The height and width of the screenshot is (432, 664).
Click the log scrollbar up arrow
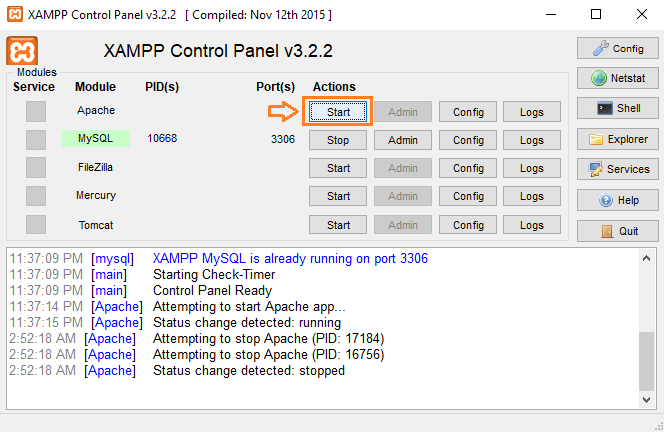tap(646, 258)
